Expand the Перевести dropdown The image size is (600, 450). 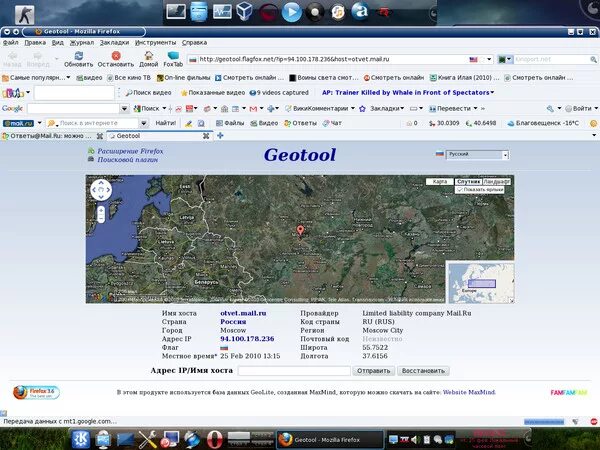475,109
